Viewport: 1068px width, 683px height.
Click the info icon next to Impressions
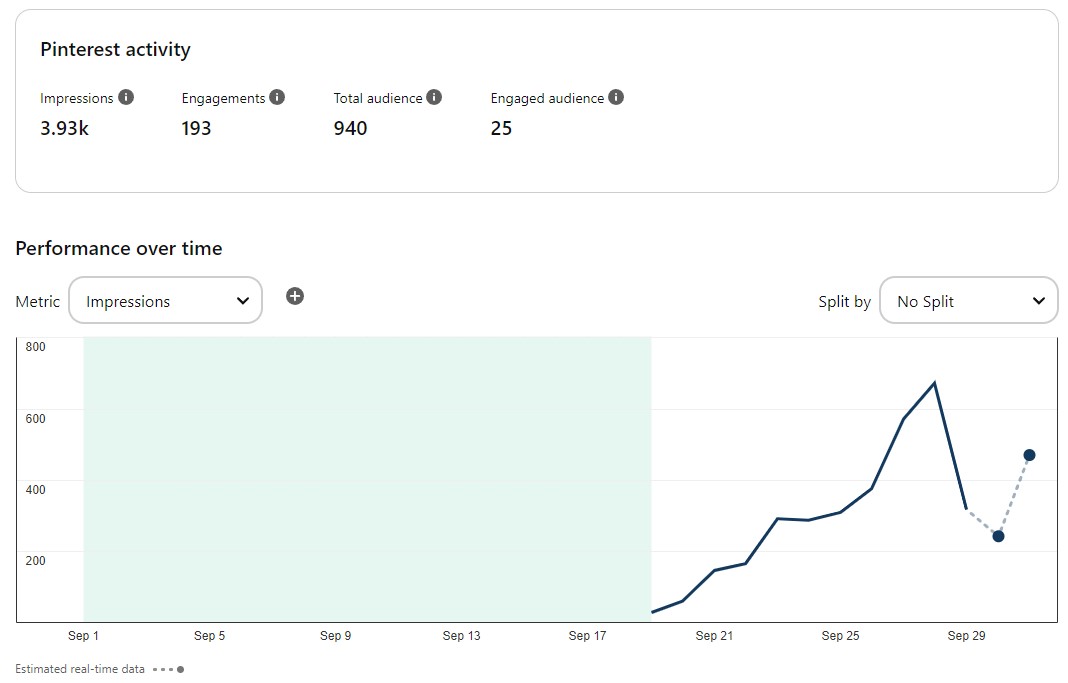[x=126, y=97]
